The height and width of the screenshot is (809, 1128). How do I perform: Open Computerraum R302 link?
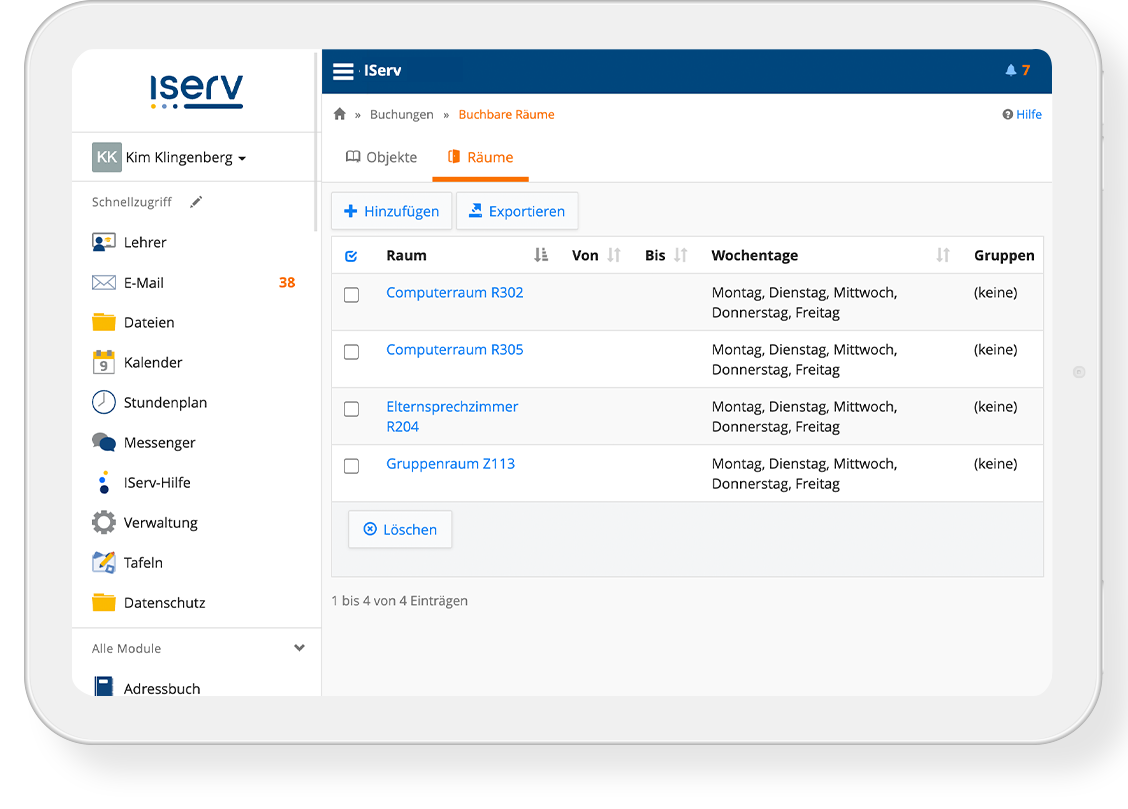(x=455, y=293)
